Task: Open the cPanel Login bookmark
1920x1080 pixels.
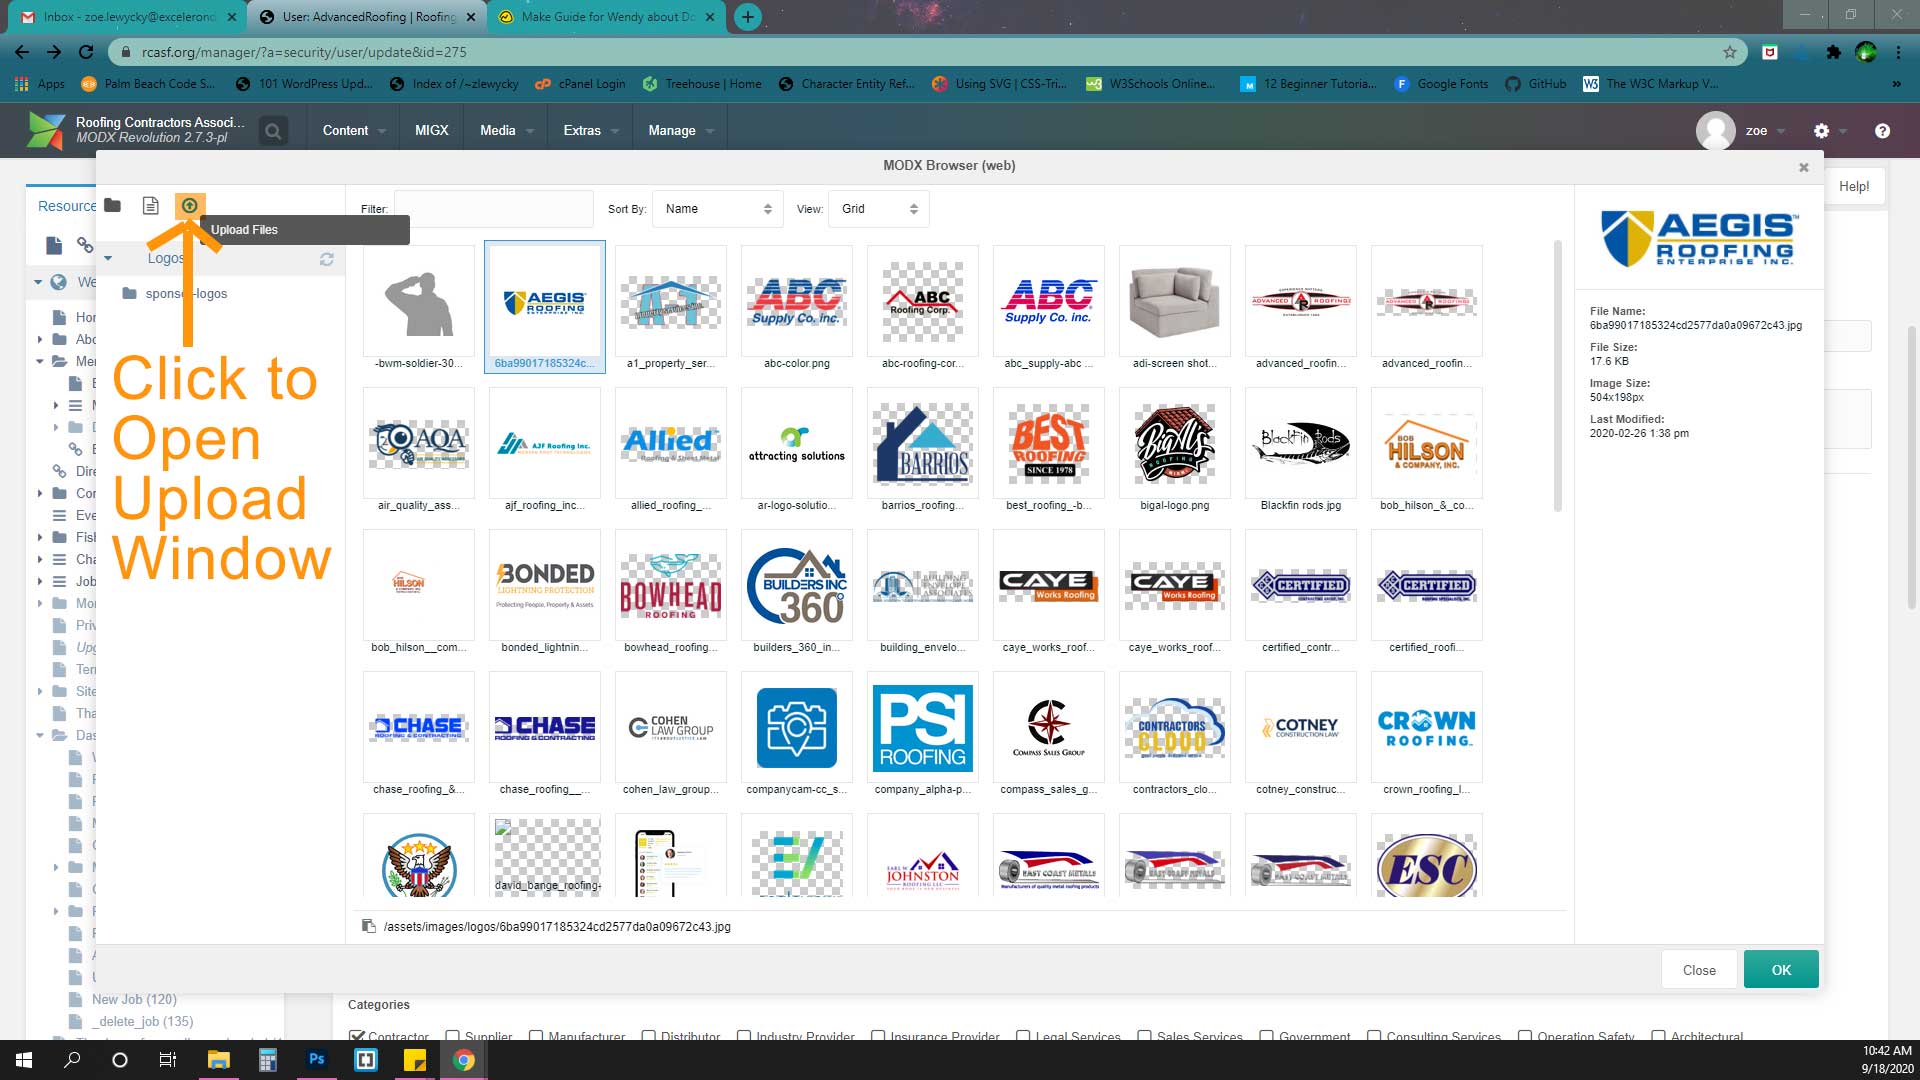Action: pos(580,84)
